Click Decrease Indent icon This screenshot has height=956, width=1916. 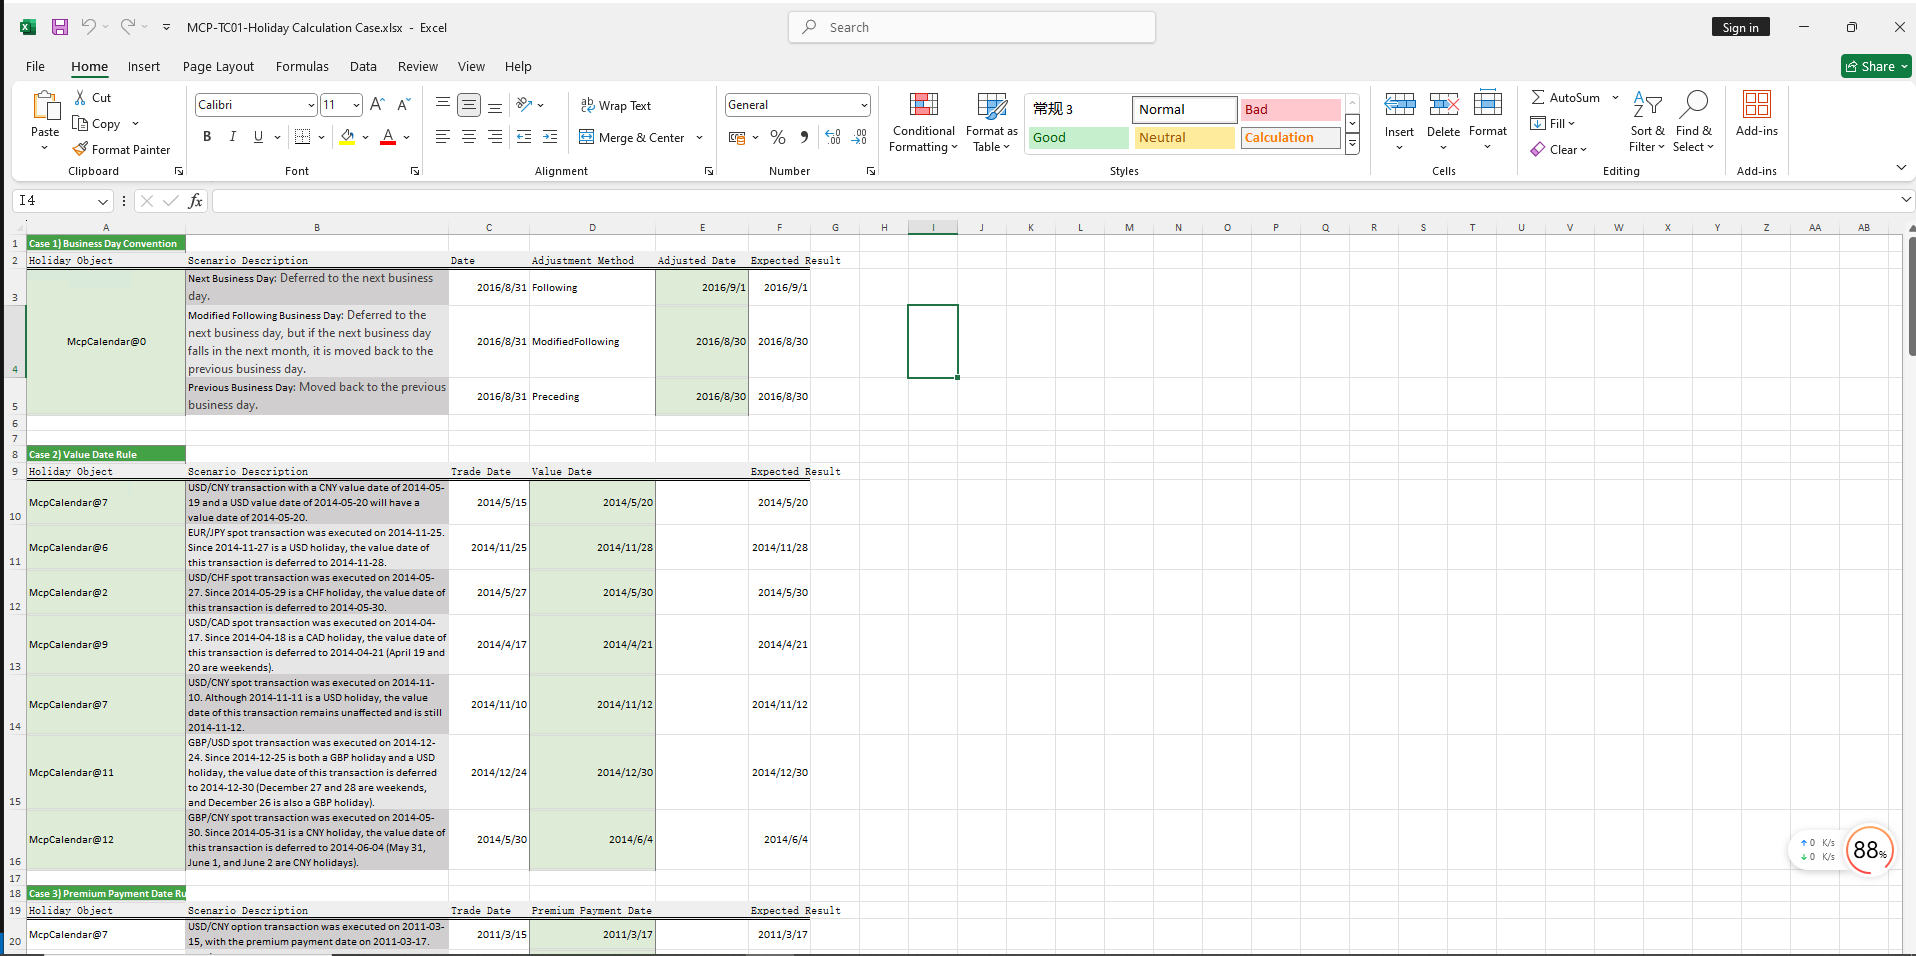524,137
